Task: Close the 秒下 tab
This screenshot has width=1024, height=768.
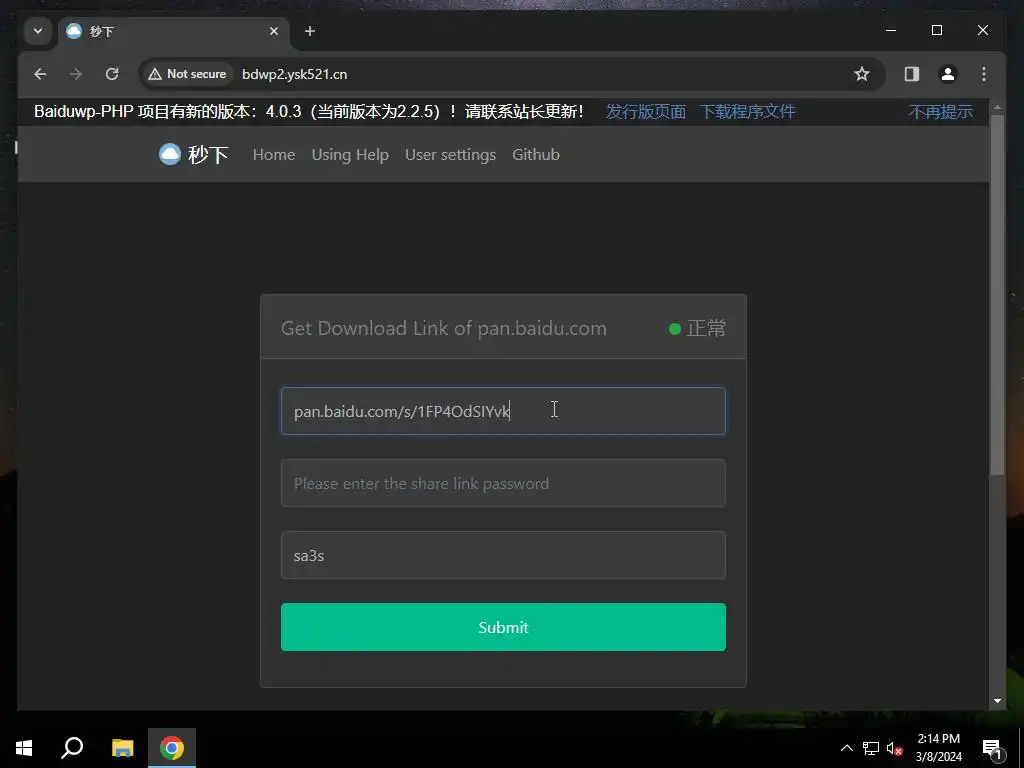Action: [274, 31]
